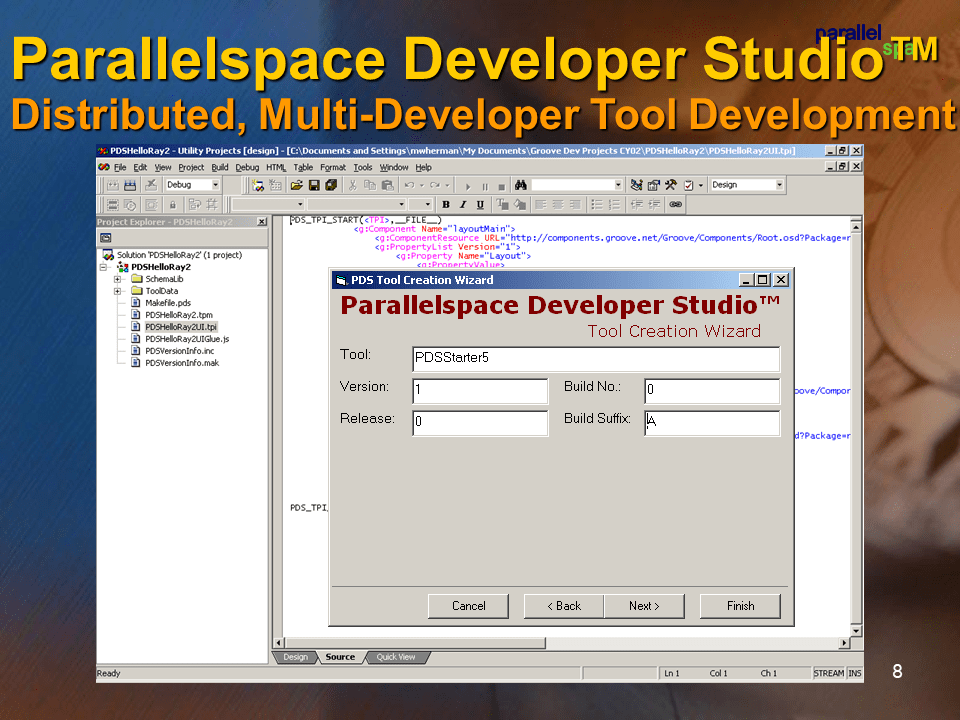Click the Cut scissors icon
The image size is (960, 720).
[x=353, y=185]
